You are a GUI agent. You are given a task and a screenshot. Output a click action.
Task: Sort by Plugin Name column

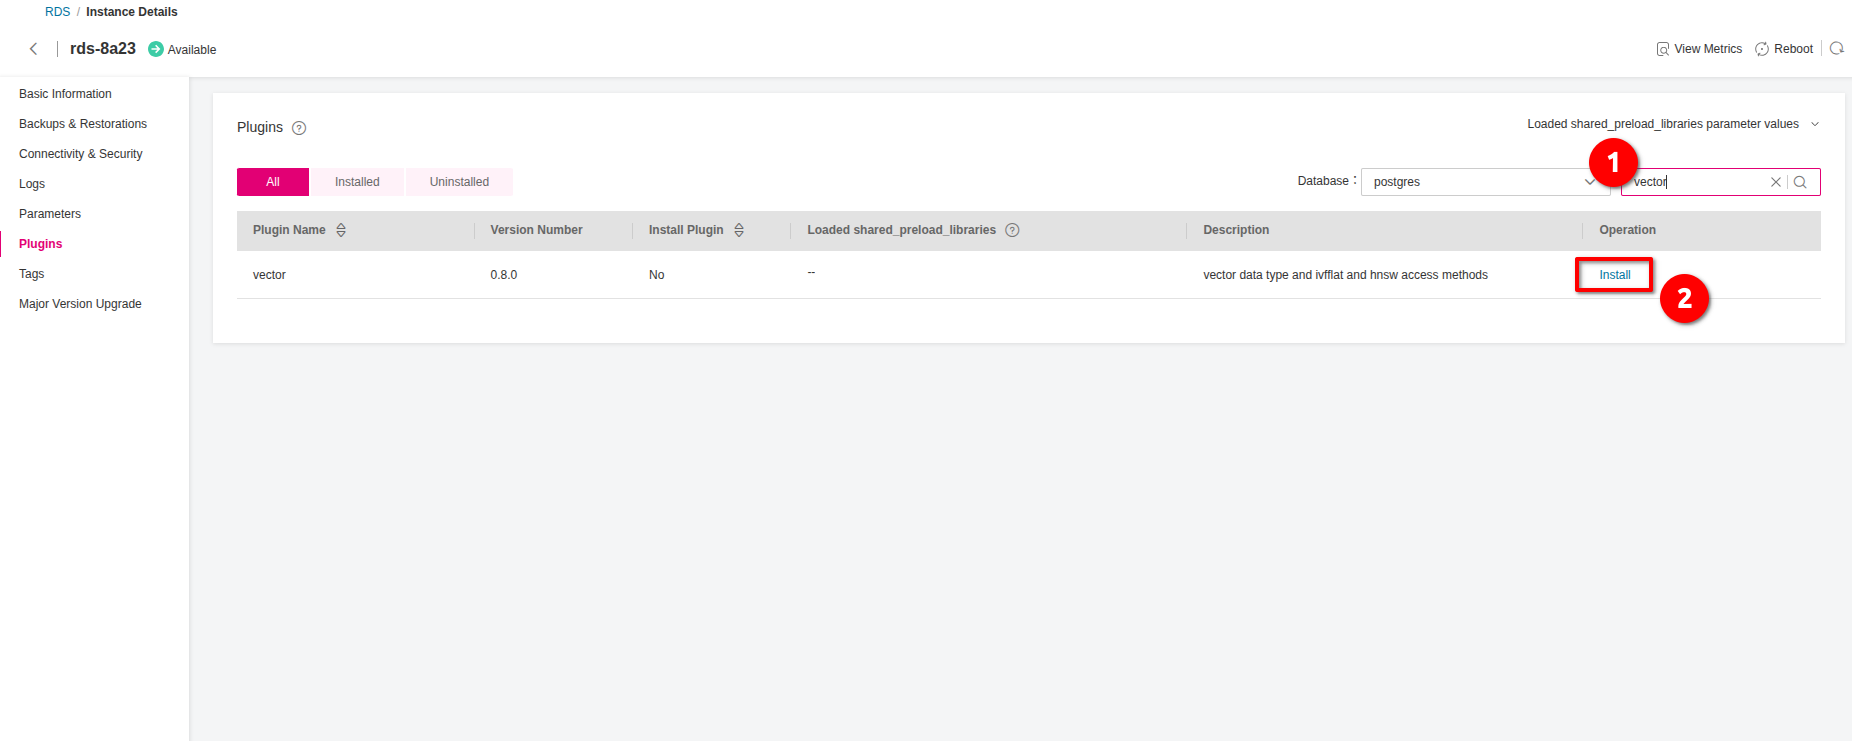(x=341, y=230)
